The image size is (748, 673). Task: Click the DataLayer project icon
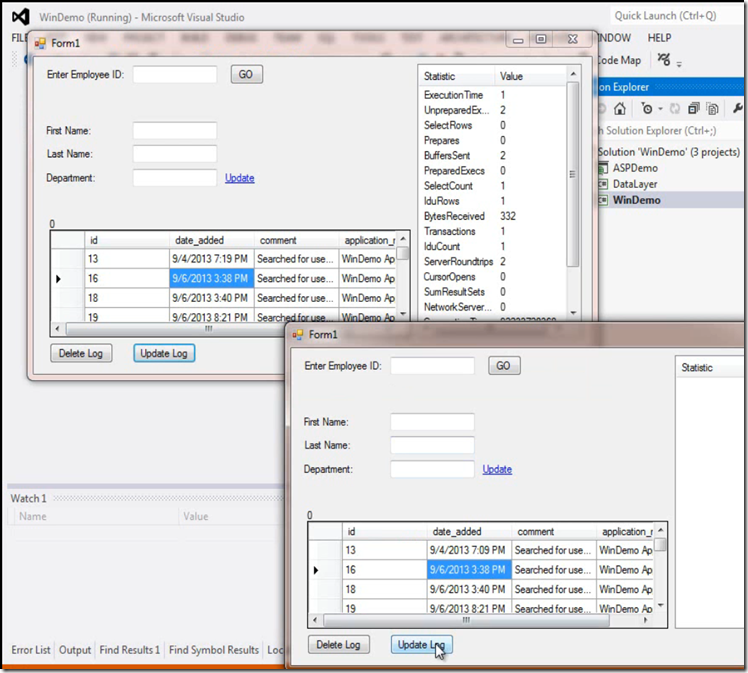603,184
